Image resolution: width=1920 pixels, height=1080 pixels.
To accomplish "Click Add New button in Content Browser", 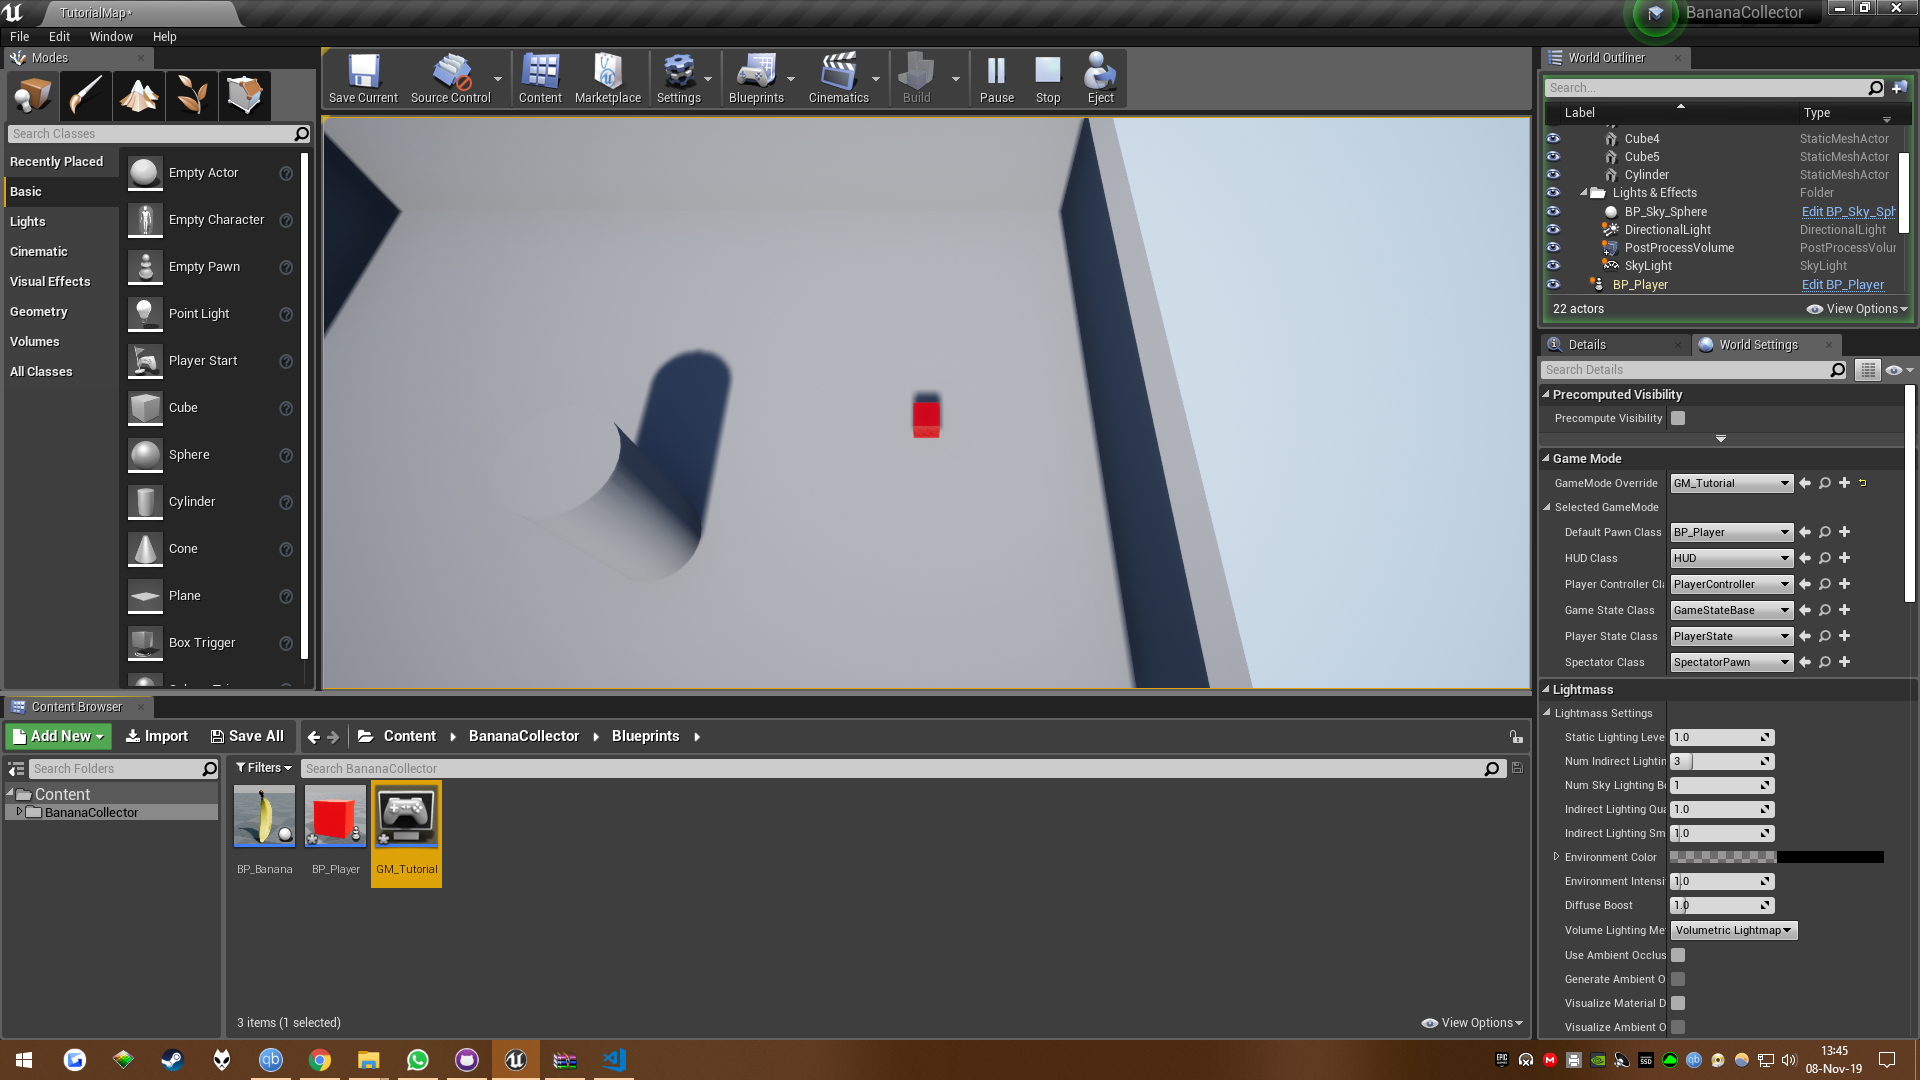I will pyautogui.click(x=58, y=736).
